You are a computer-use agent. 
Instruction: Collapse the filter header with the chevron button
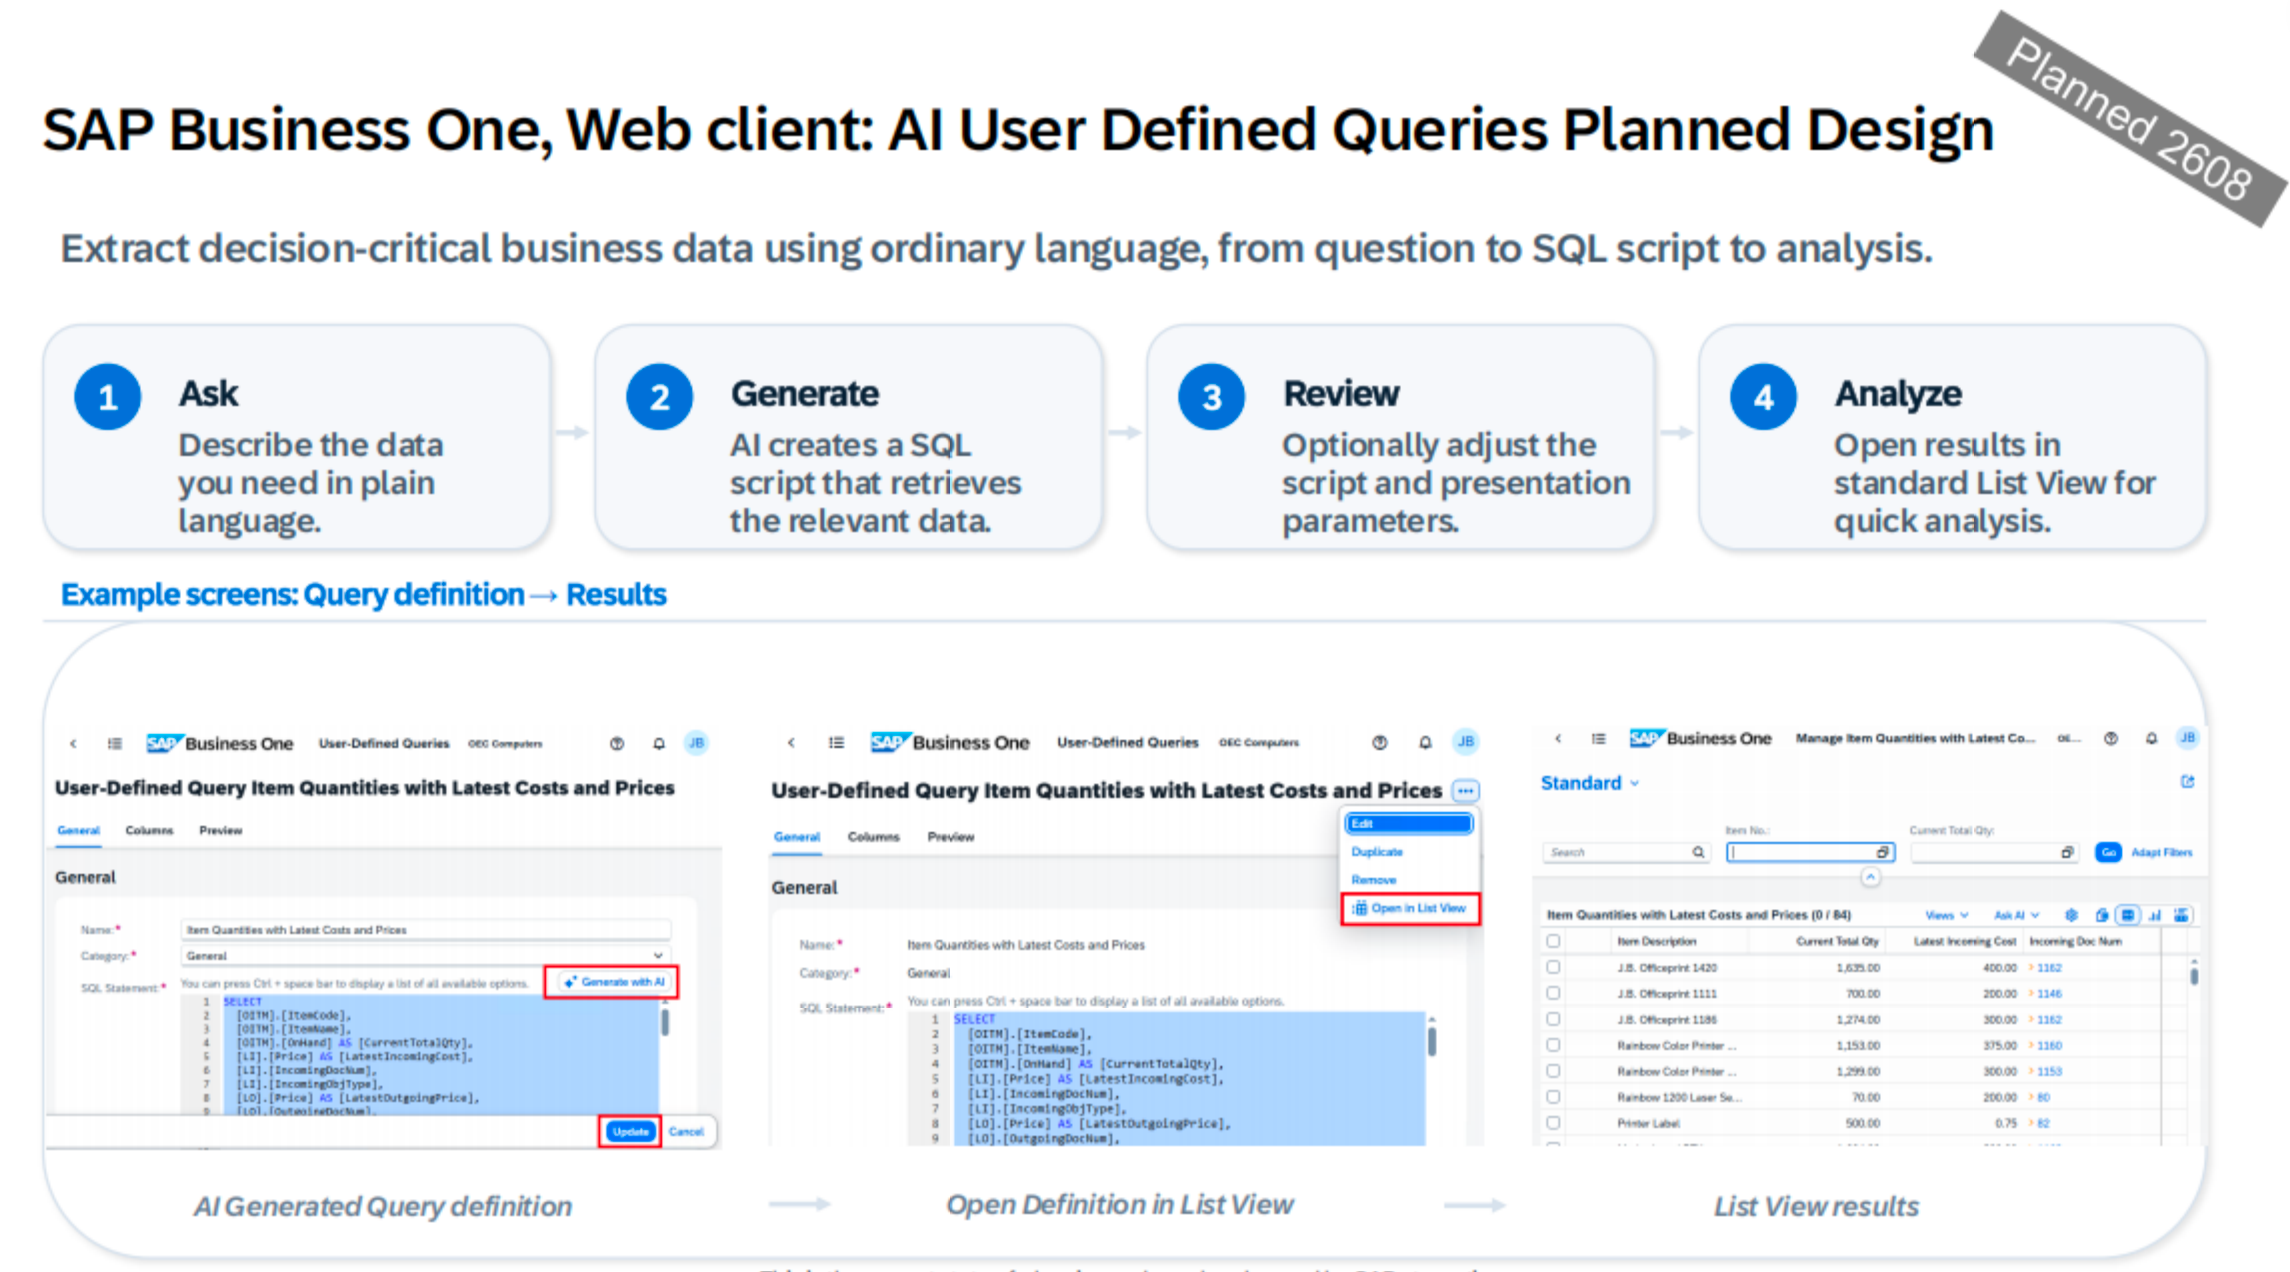click(x=1870, y=877)
